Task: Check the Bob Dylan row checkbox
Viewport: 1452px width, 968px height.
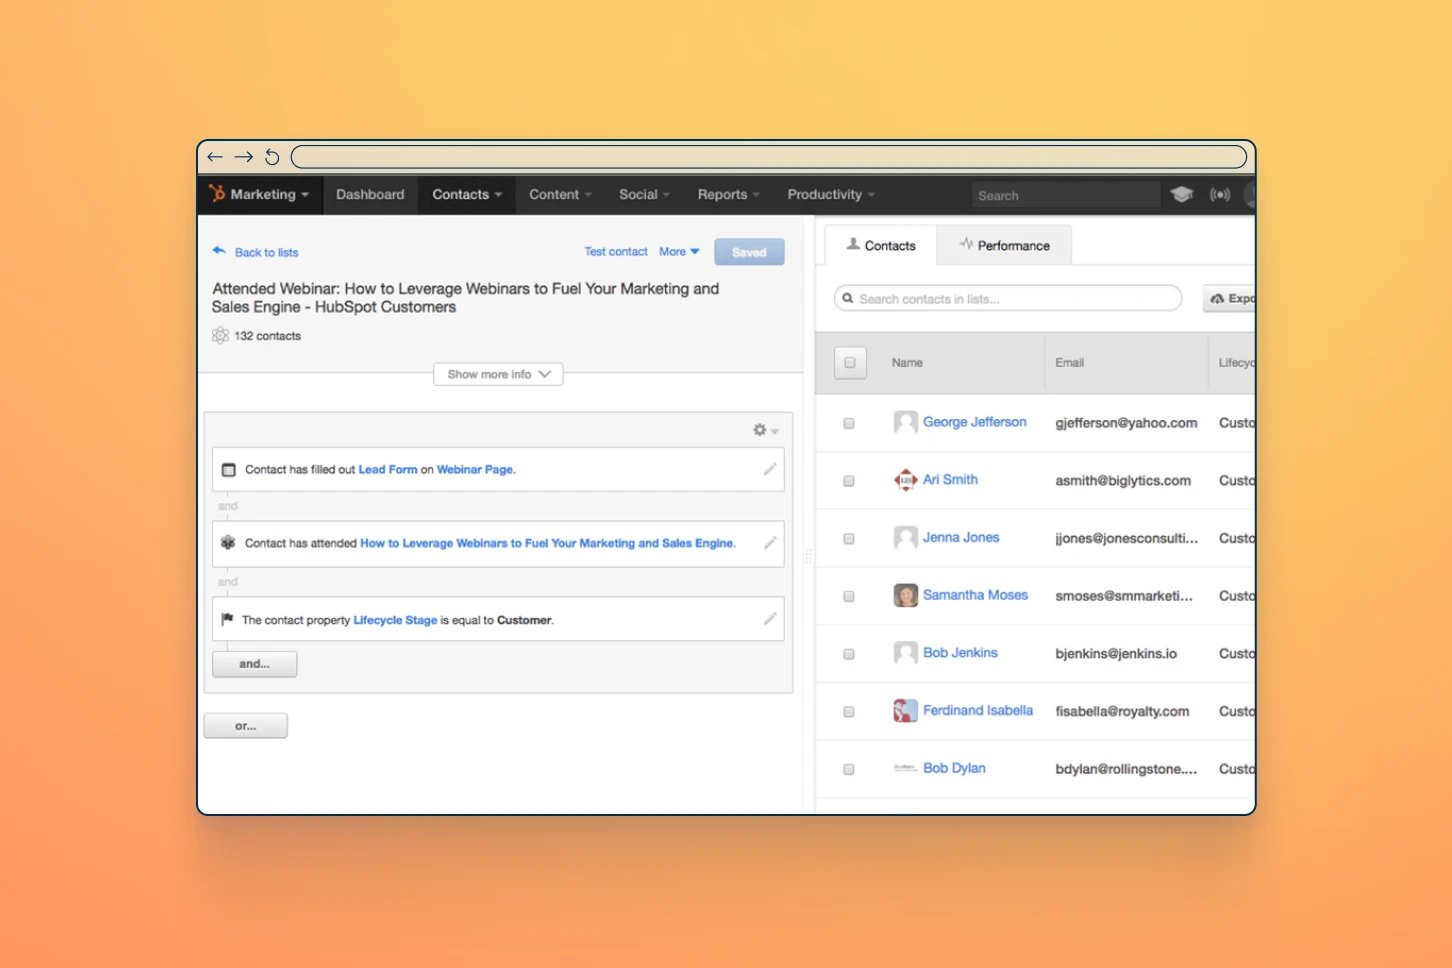Action: [849, 770]
